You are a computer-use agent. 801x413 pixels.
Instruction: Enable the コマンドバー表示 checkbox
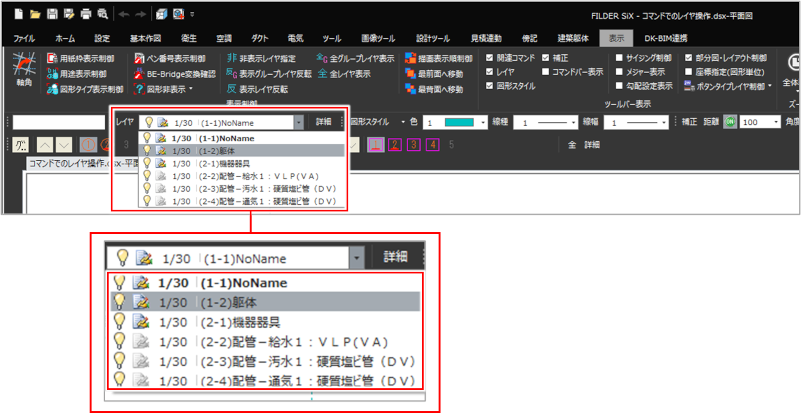545,72
